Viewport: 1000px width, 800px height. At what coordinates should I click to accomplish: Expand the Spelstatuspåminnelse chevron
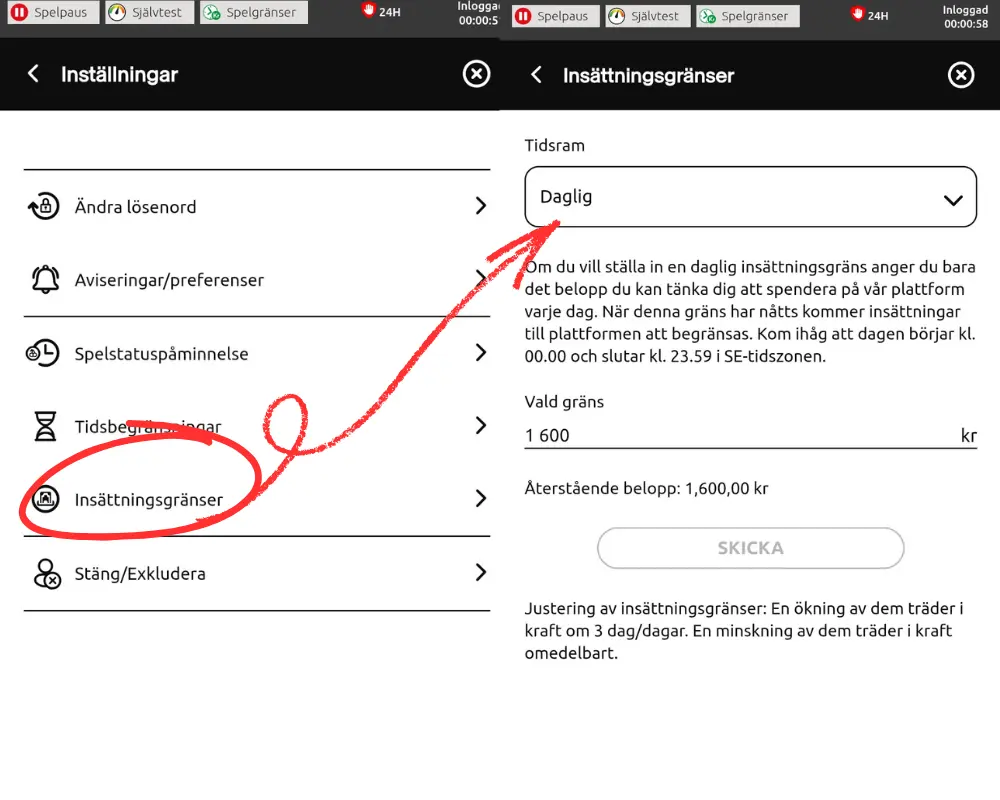coord(480,352)
